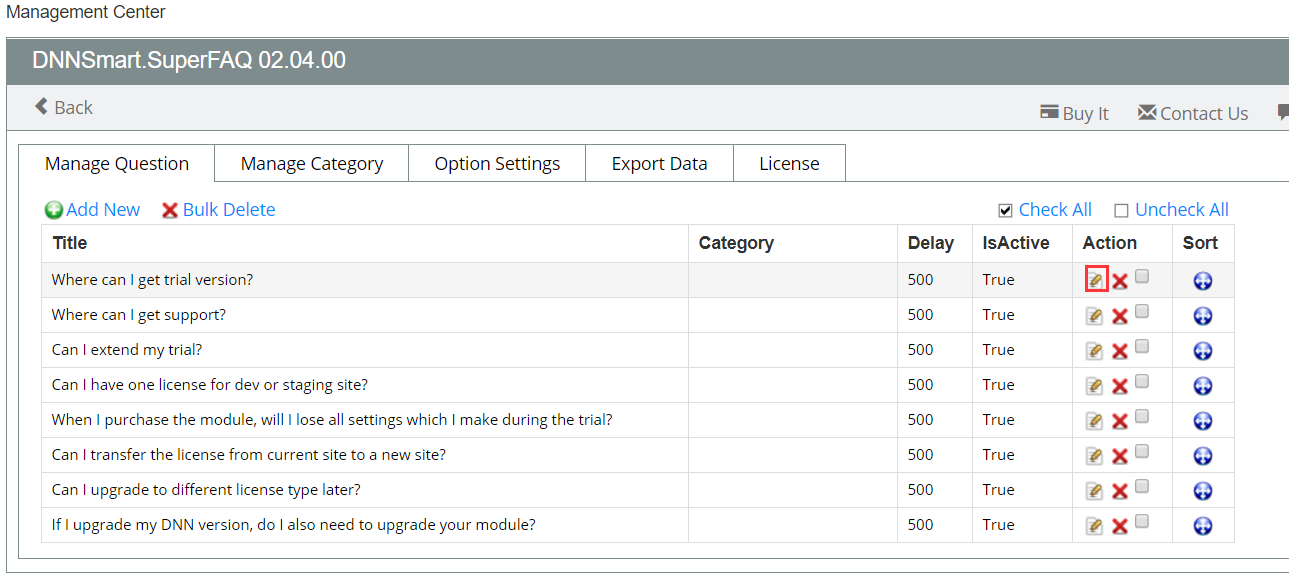Select 'Can I transfer the license' title text

pos(249,455)
